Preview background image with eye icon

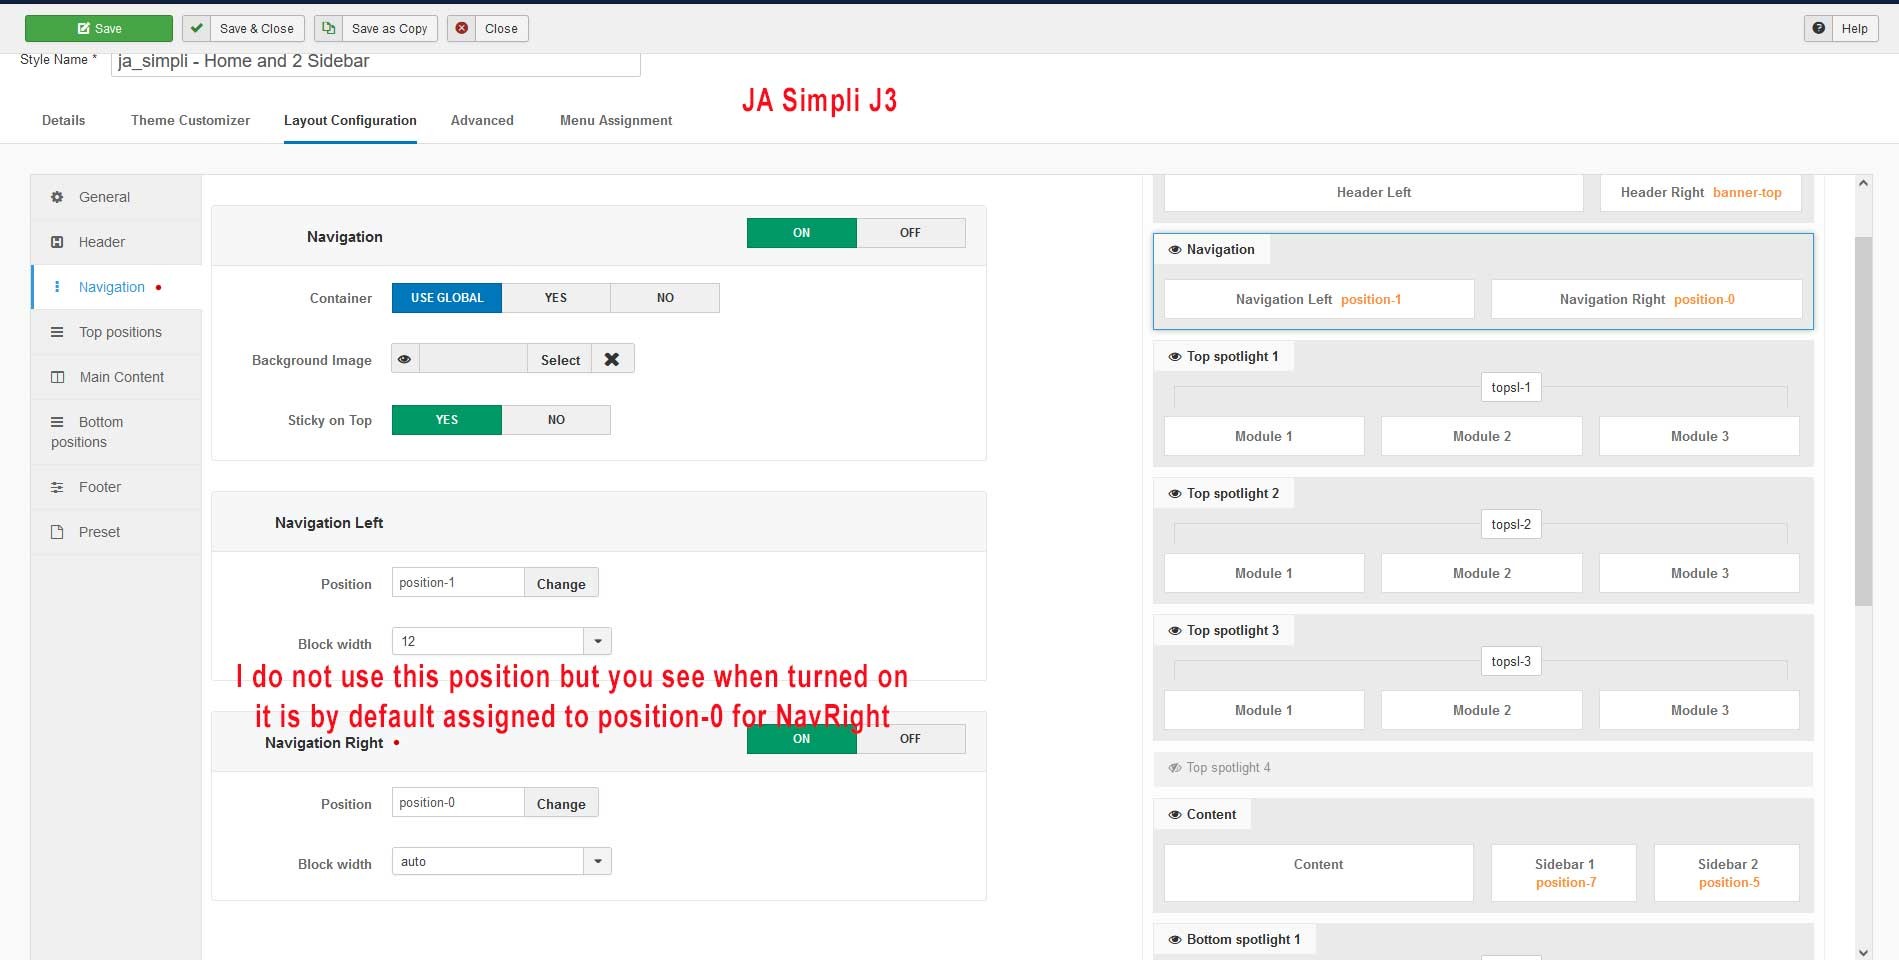pos(405,359)
